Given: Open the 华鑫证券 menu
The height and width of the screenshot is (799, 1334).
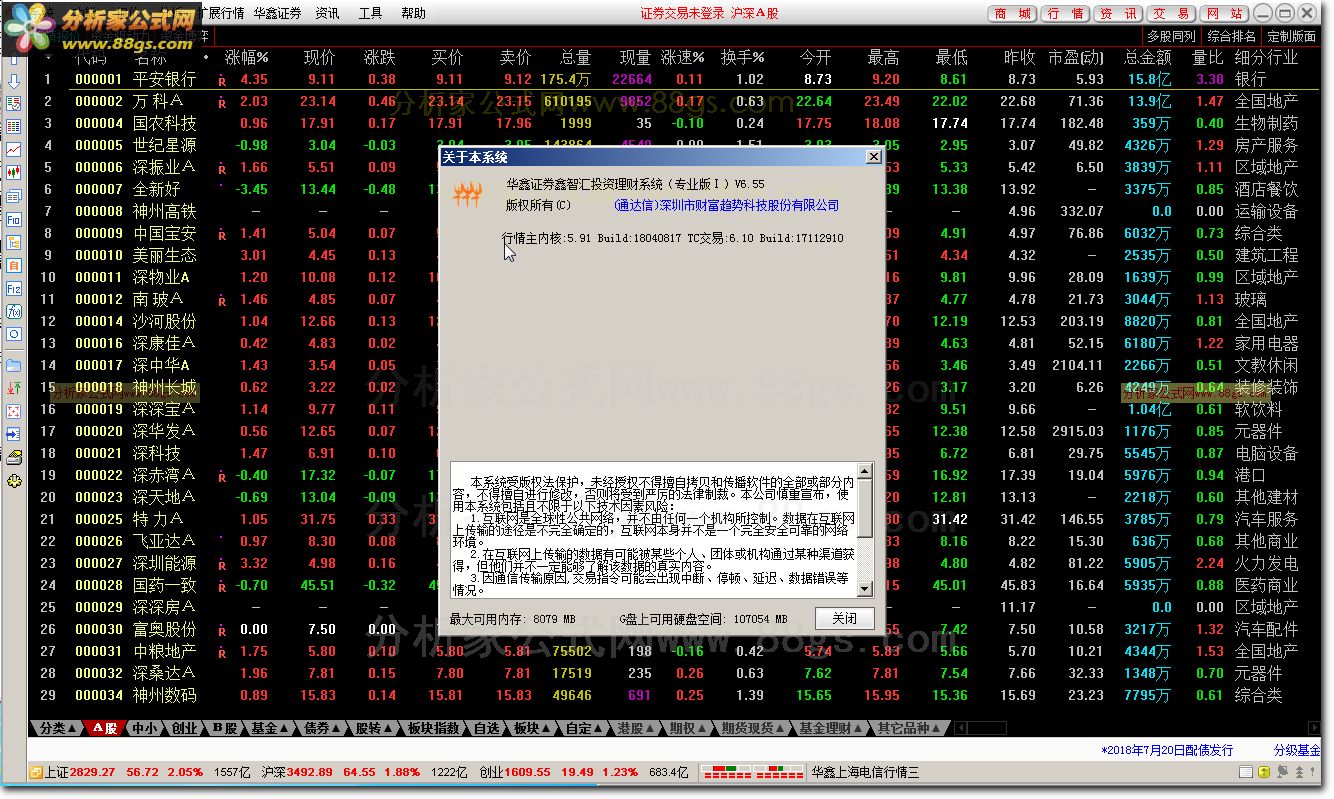Looking at the screenshot, I should (277, 13).
